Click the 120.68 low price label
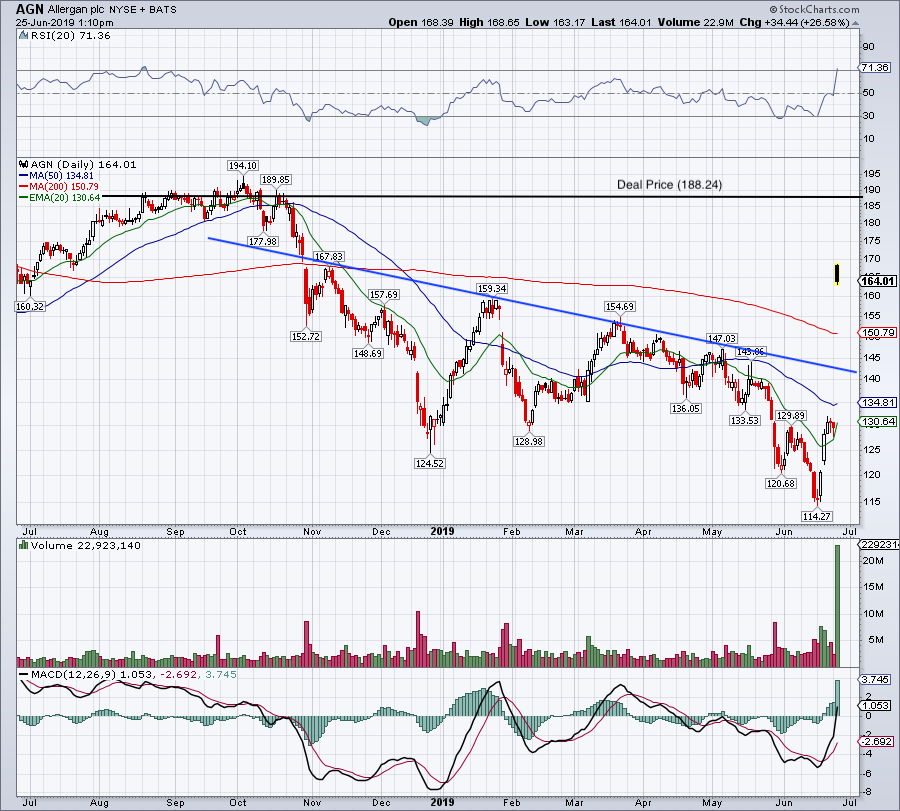The width and height of the screenshot is (900, 811). pos(781,484)
